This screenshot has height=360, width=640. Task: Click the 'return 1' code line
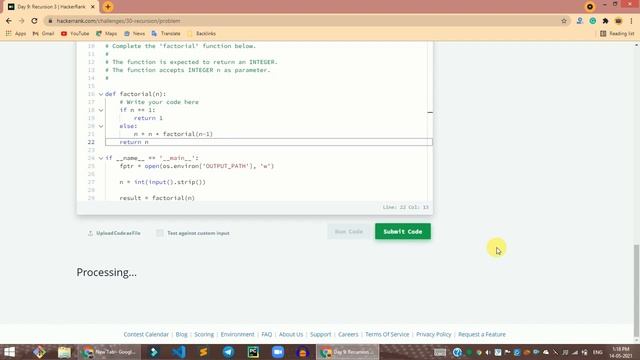pyautogui.click(x=148, y=118)
